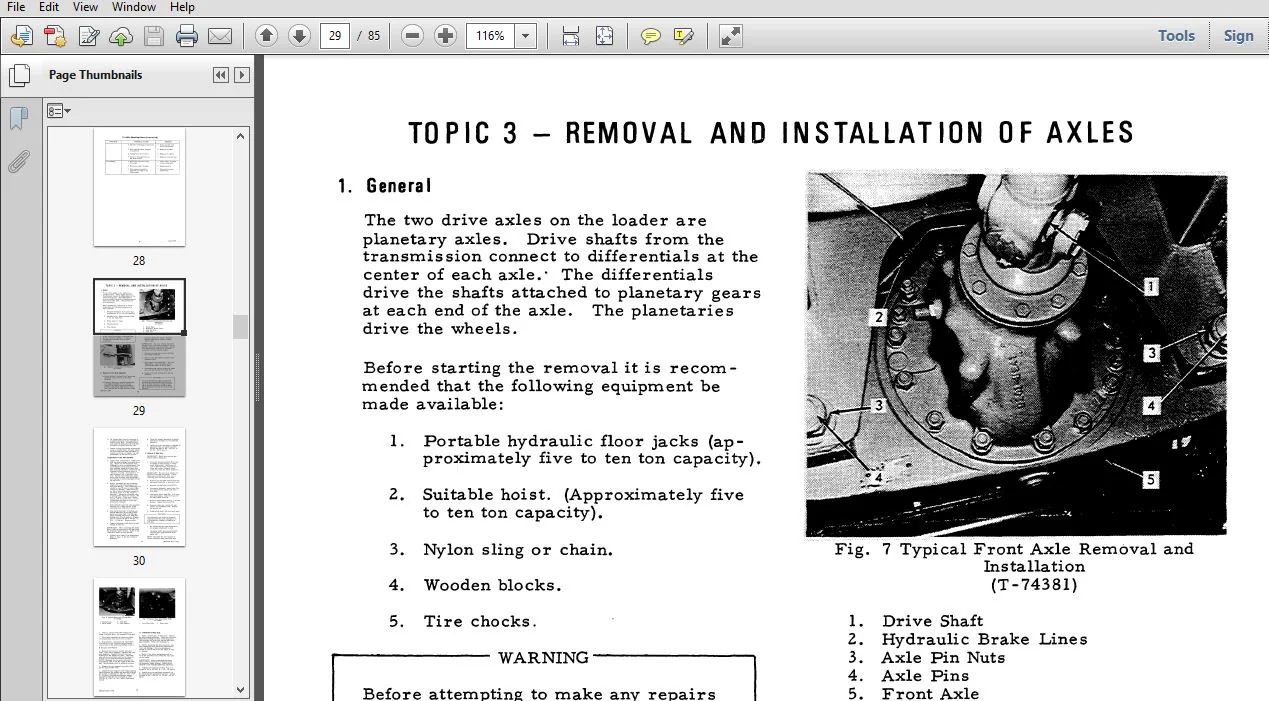Click the Edit/Sign document icon
1269x701 pixels.
[x=88, y=37]
